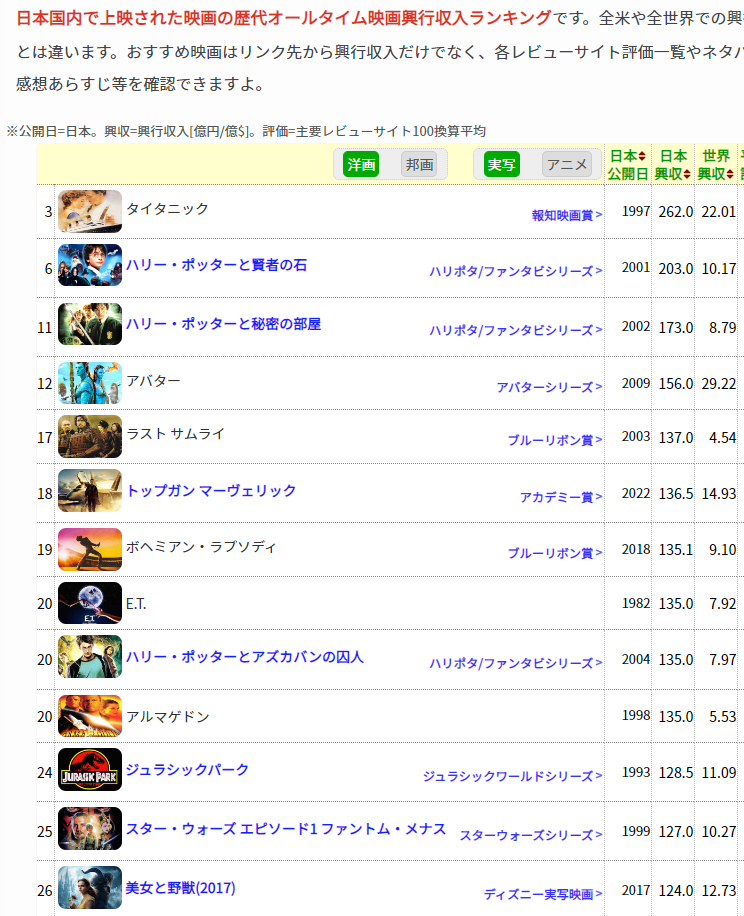Open ハリー・ポッターと秘密の部屋 title link
The image size is (744, 916).
(x=224, y=324)
